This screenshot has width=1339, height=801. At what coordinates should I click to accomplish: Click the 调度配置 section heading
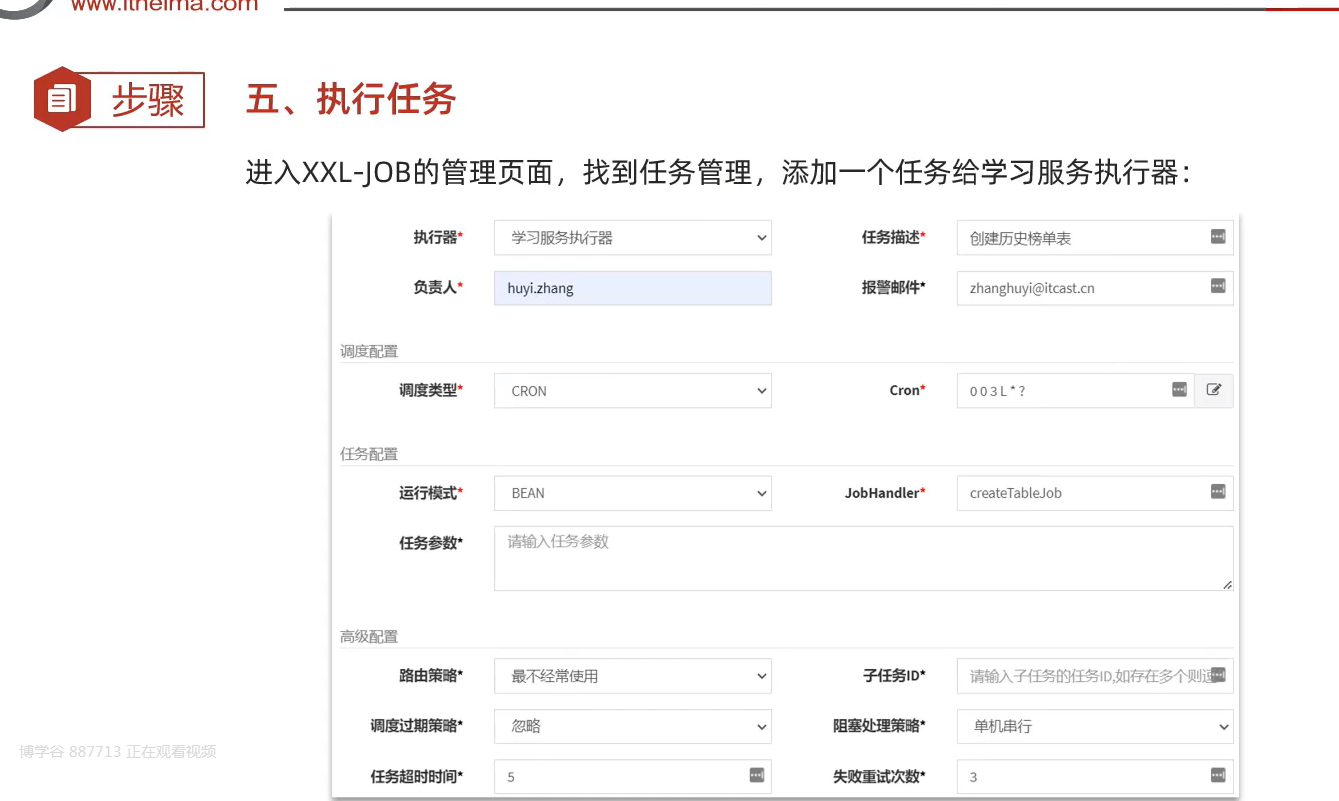[369, 352]
